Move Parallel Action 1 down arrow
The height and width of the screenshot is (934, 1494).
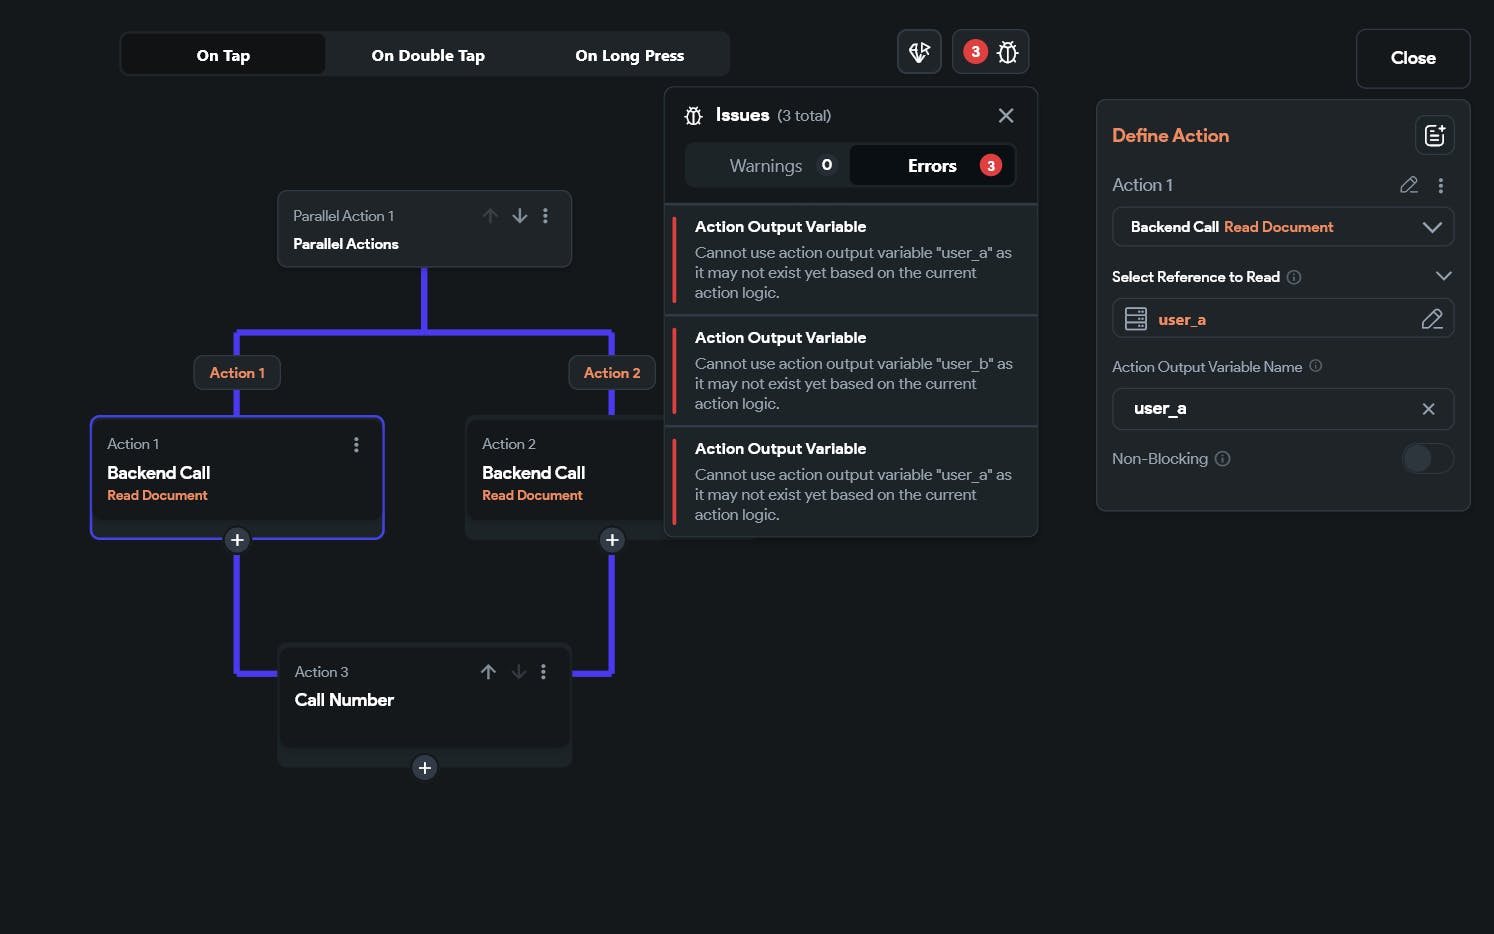[x=520, y=216]
